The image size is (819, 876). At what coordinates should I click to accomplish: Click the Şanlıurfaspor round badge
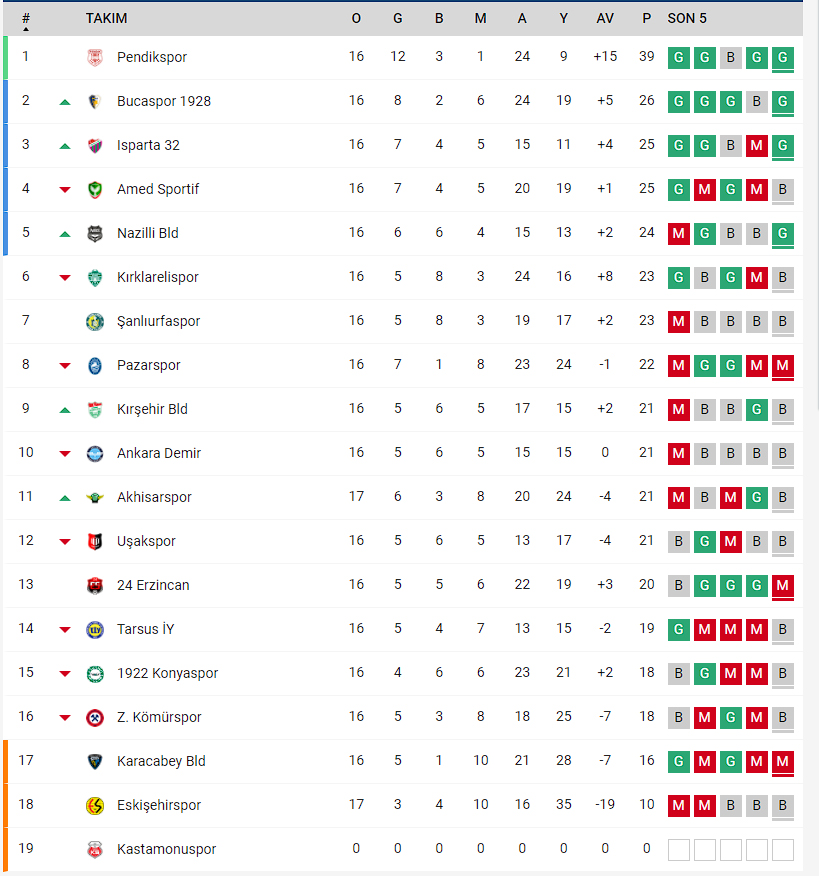click(95, 321)
